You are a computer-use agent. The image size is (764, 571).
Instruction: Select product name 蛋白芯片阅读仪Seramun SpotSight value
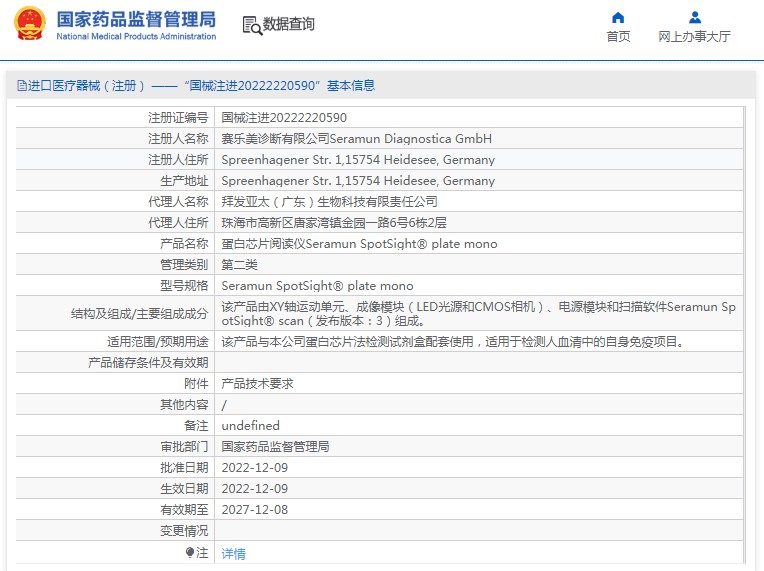pos(359,244)
